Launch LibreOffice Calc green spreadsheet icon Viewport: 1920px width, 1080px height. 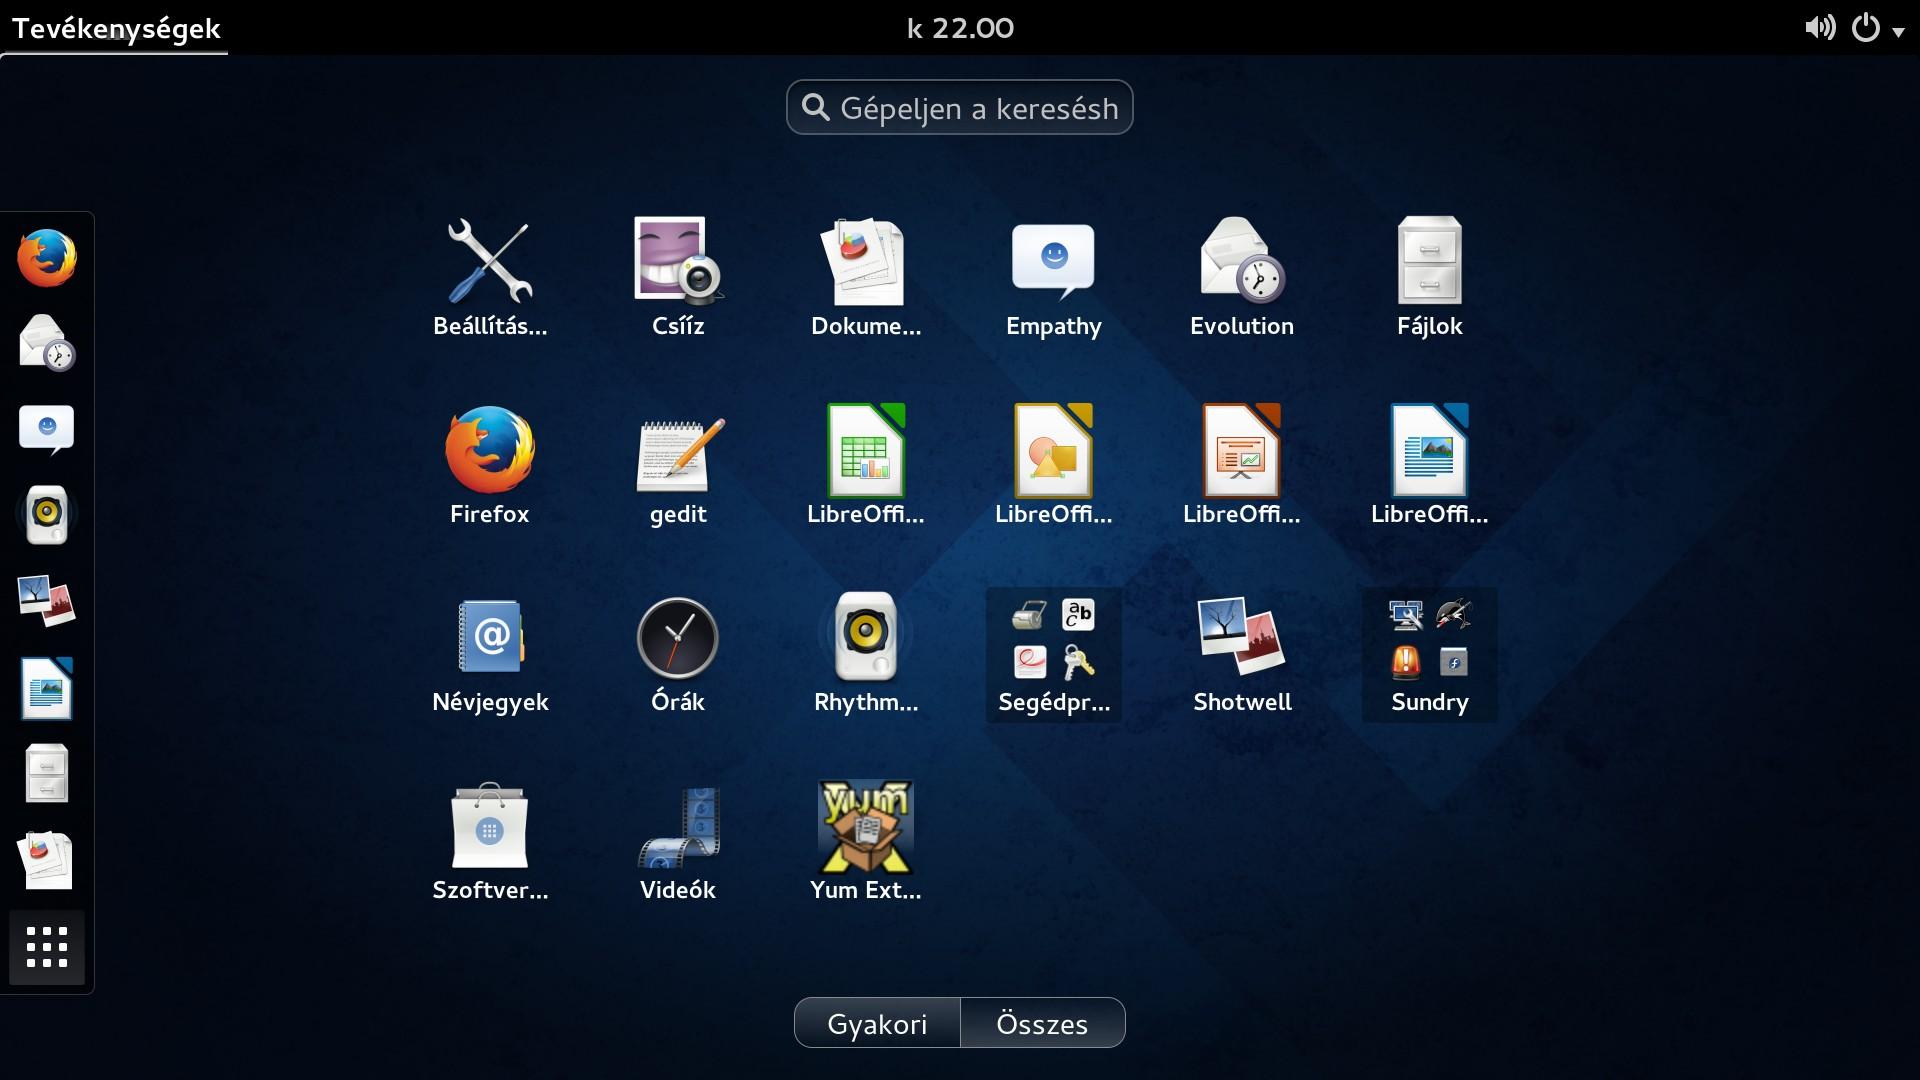click(866, 466)
